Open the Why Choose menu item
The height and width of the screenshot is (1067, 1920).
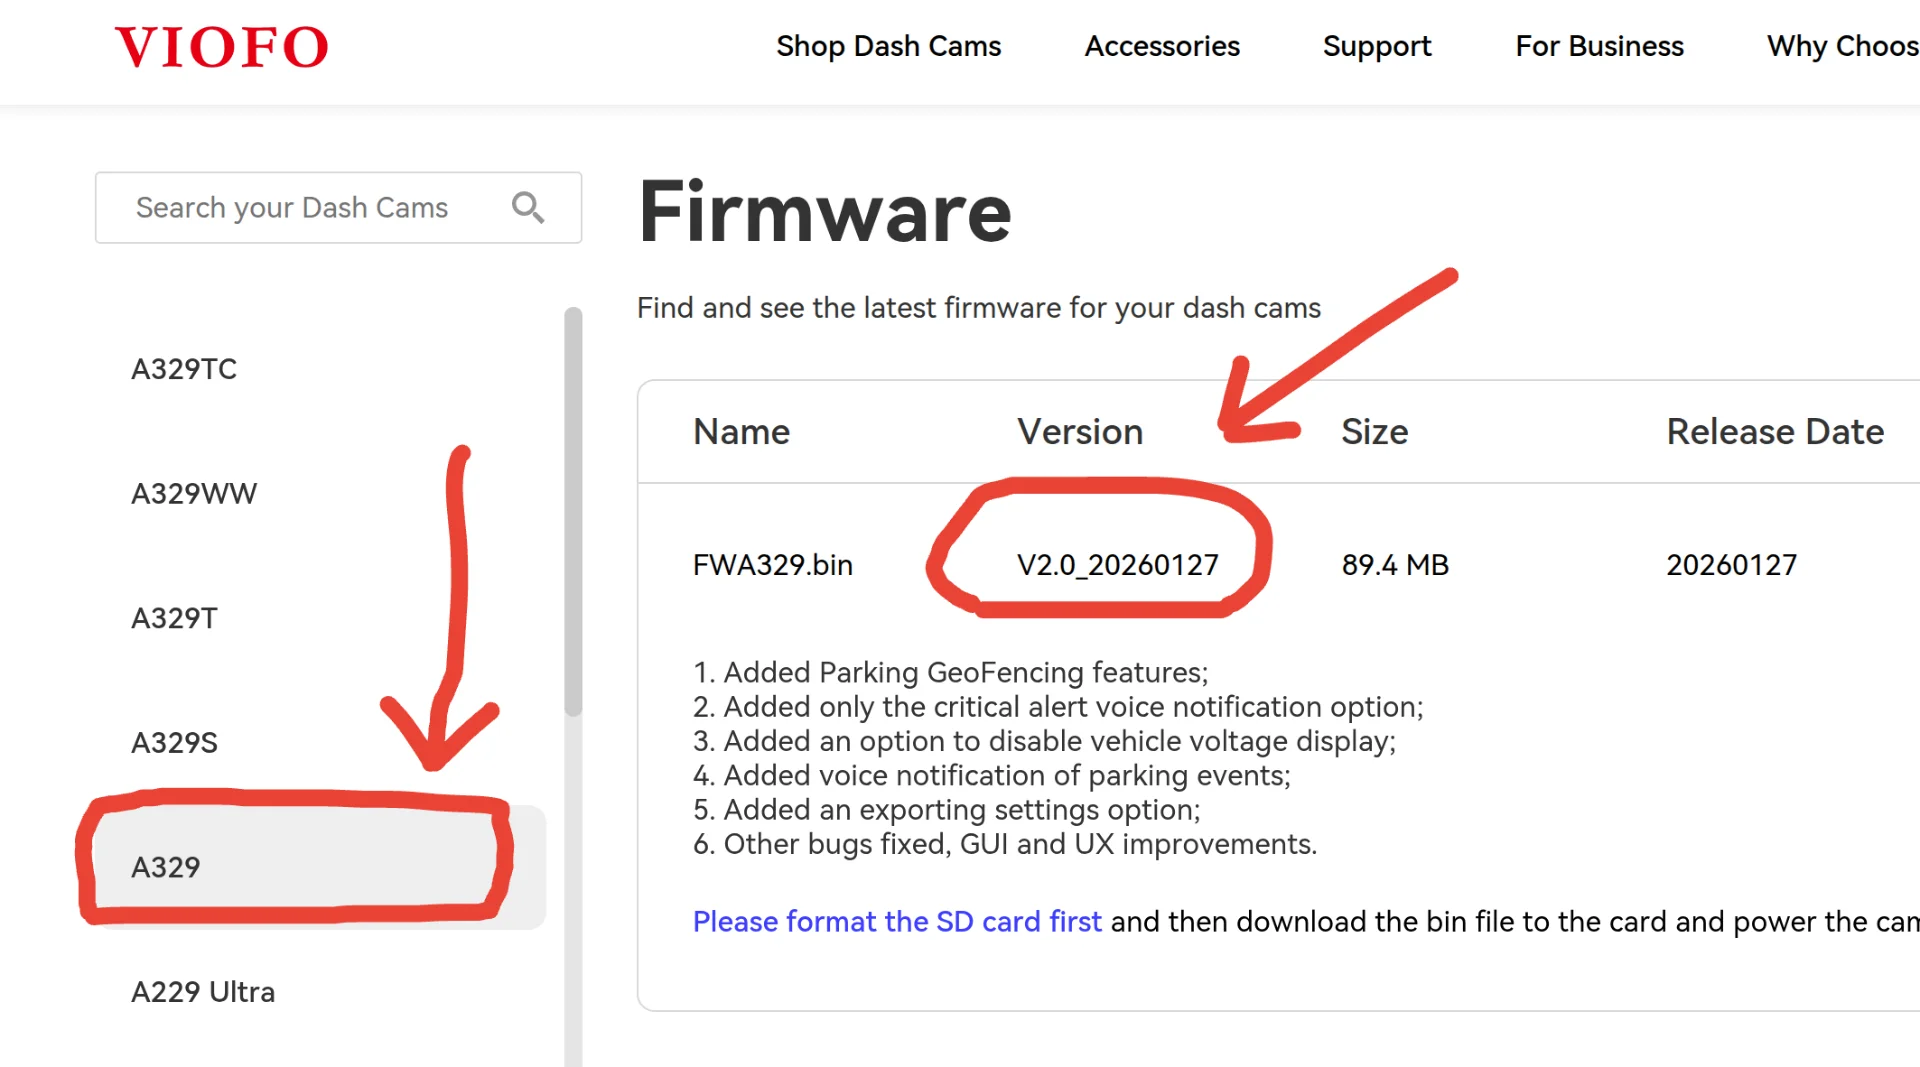tap(1843, 46)
